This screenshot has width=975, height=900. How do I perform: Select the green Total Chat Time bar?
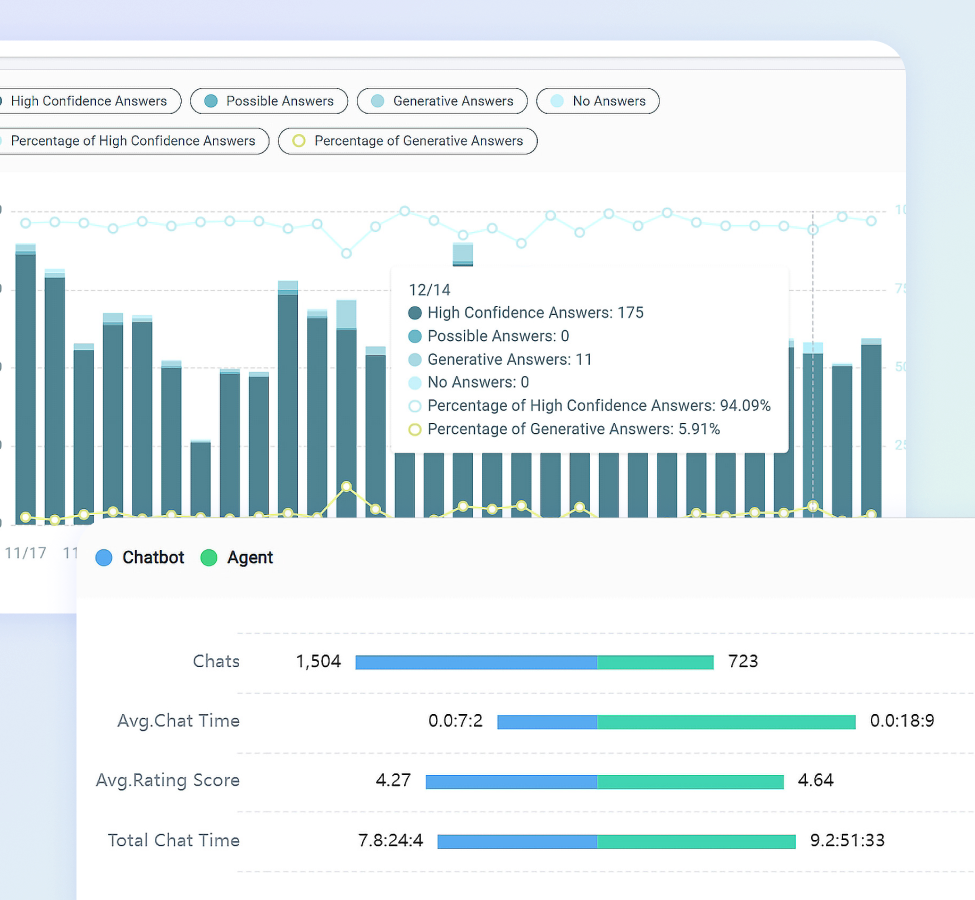click(x=696, y=842)
